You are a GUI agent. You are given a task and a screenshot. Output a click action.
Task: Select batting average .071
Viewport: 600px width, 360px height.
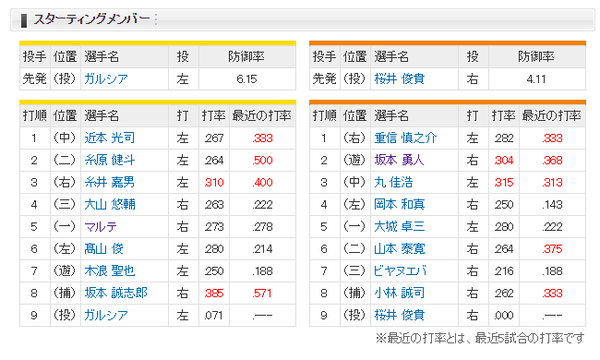[x=214, y=316]
